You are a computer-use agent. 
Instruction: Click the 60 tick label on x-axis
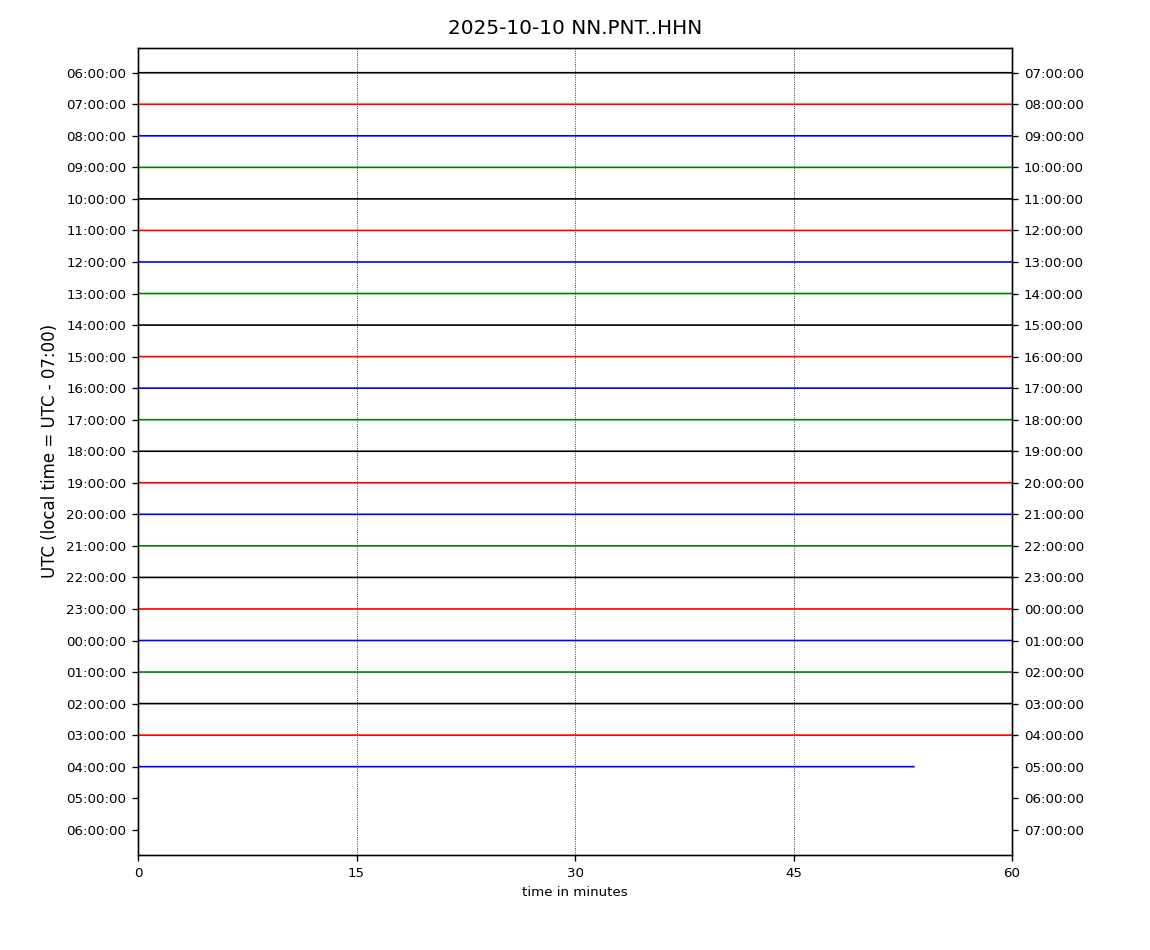1012,873
